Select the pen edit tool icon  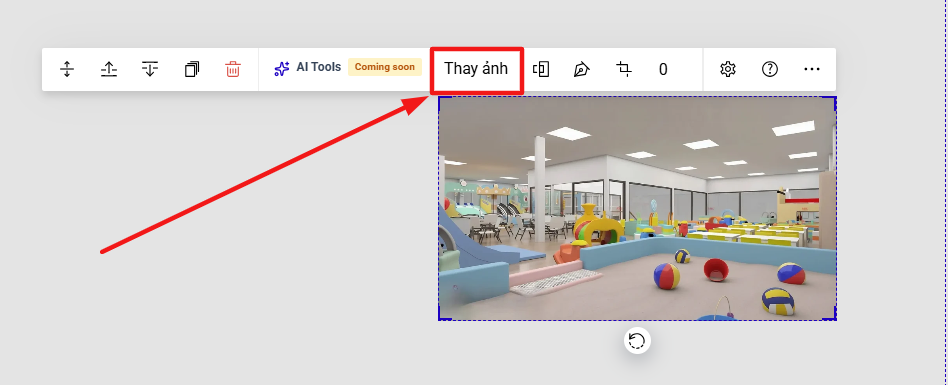pyautogui.click(x=582, y=70)
